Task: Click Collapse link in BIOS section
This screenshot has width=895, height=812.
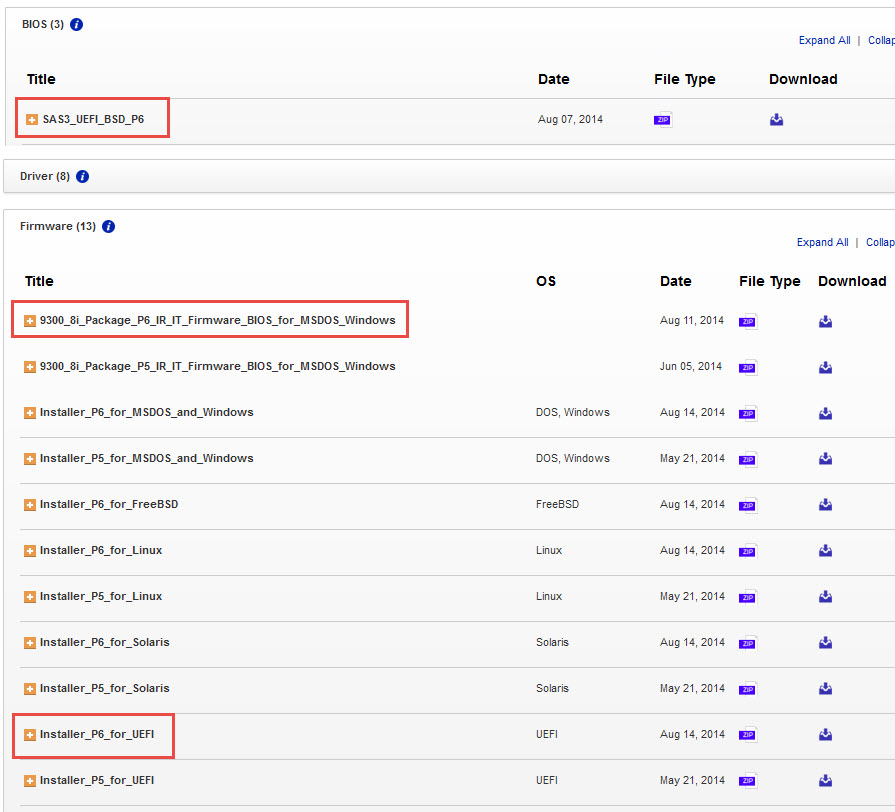Action: pos(881,41)
